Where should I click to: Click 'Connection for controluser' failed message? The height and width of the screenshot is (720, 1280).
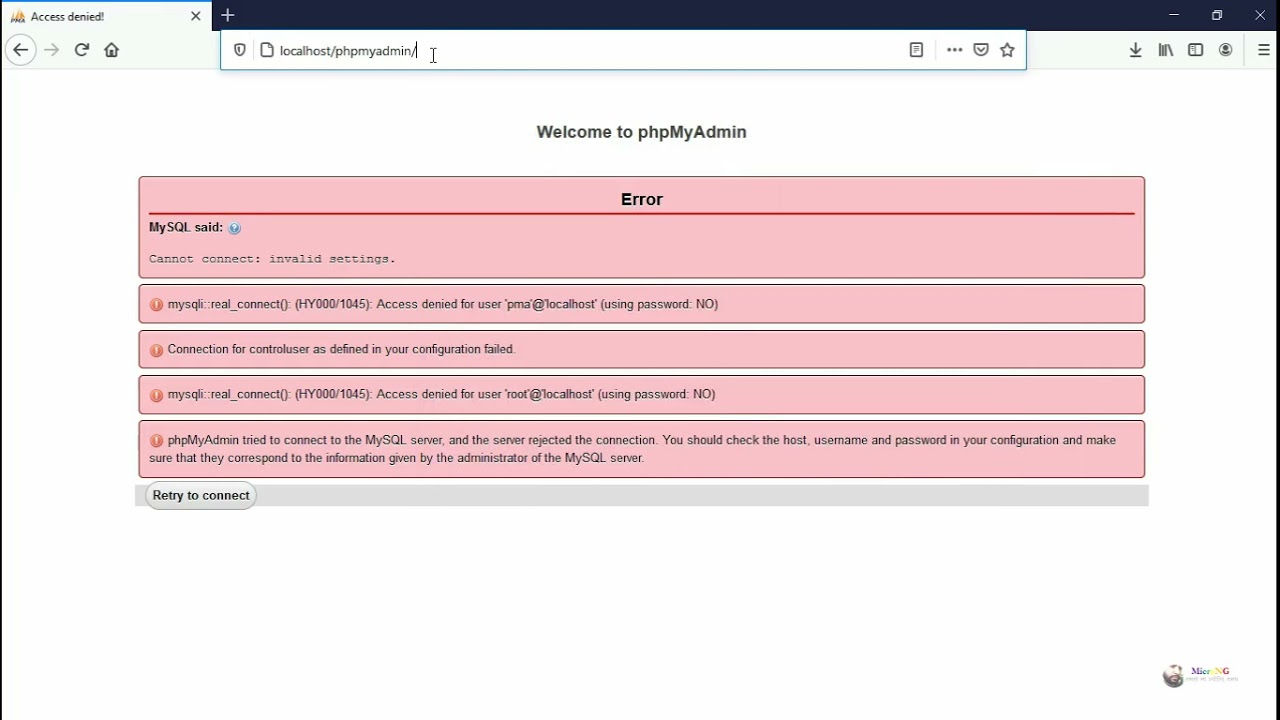pyautogui.click(x=341, y=349)
